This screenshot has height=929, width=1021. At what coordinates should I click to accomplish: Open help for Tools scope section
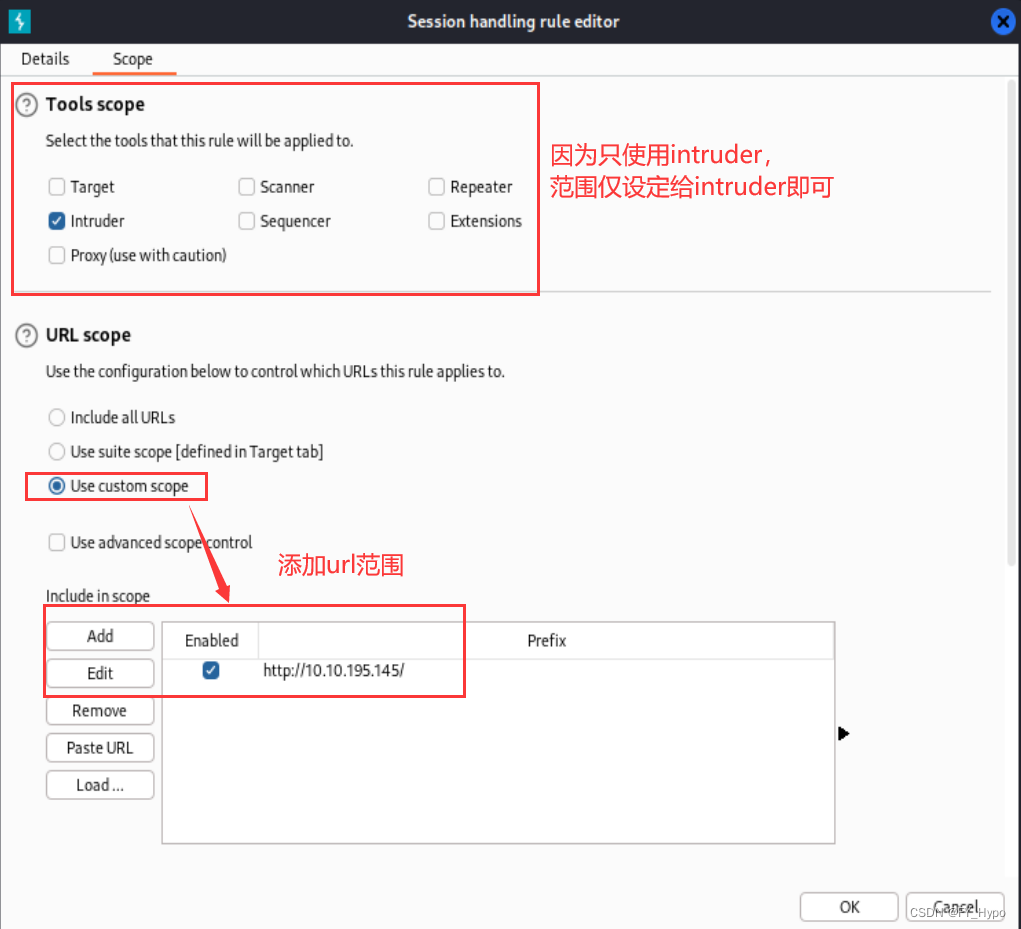click(x=27, y=105)
